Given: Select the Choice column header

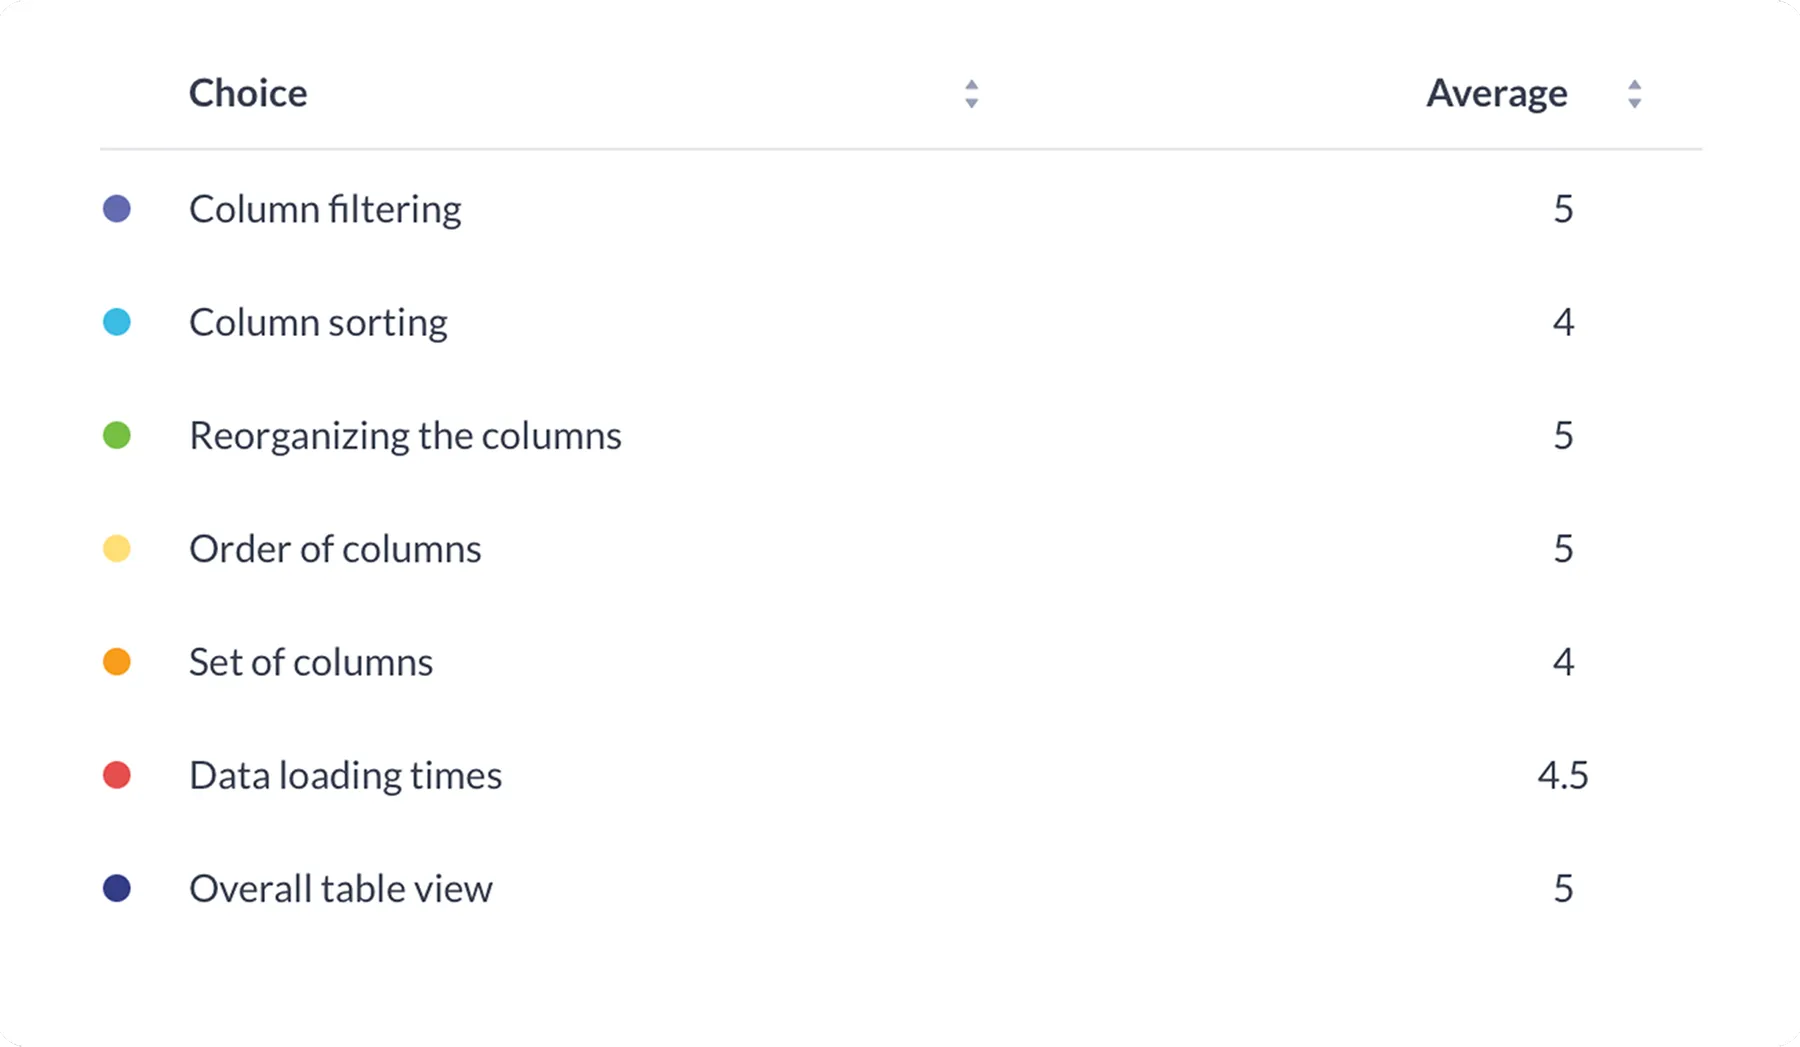Looking at the screenshot, I should (x=248, y=92).
